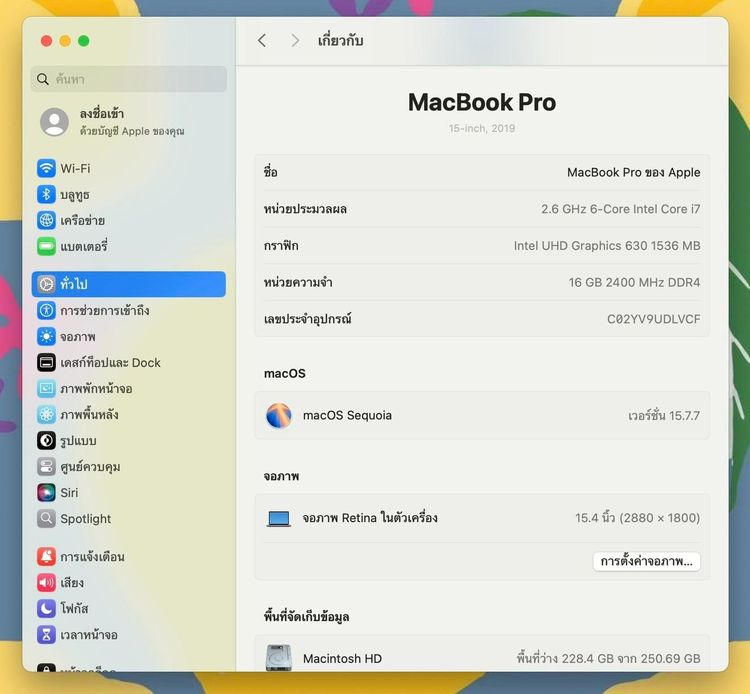Open the Focus (โฟกัส) moon icon

[46, 608]
